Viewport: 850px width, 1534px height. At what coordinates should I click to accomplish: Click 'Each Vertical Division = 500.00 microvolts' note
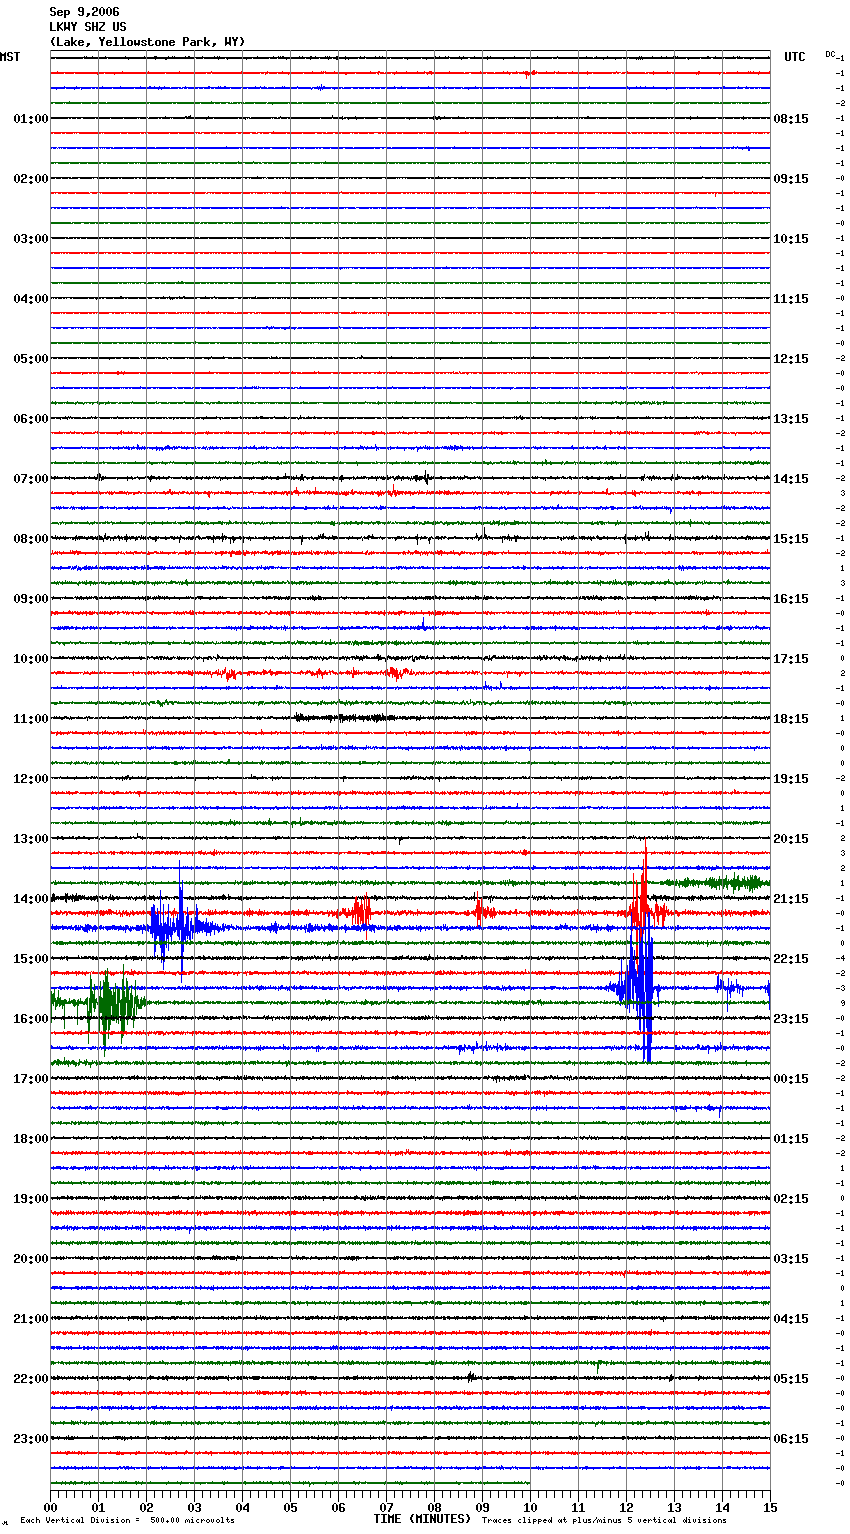[127, 1520]
